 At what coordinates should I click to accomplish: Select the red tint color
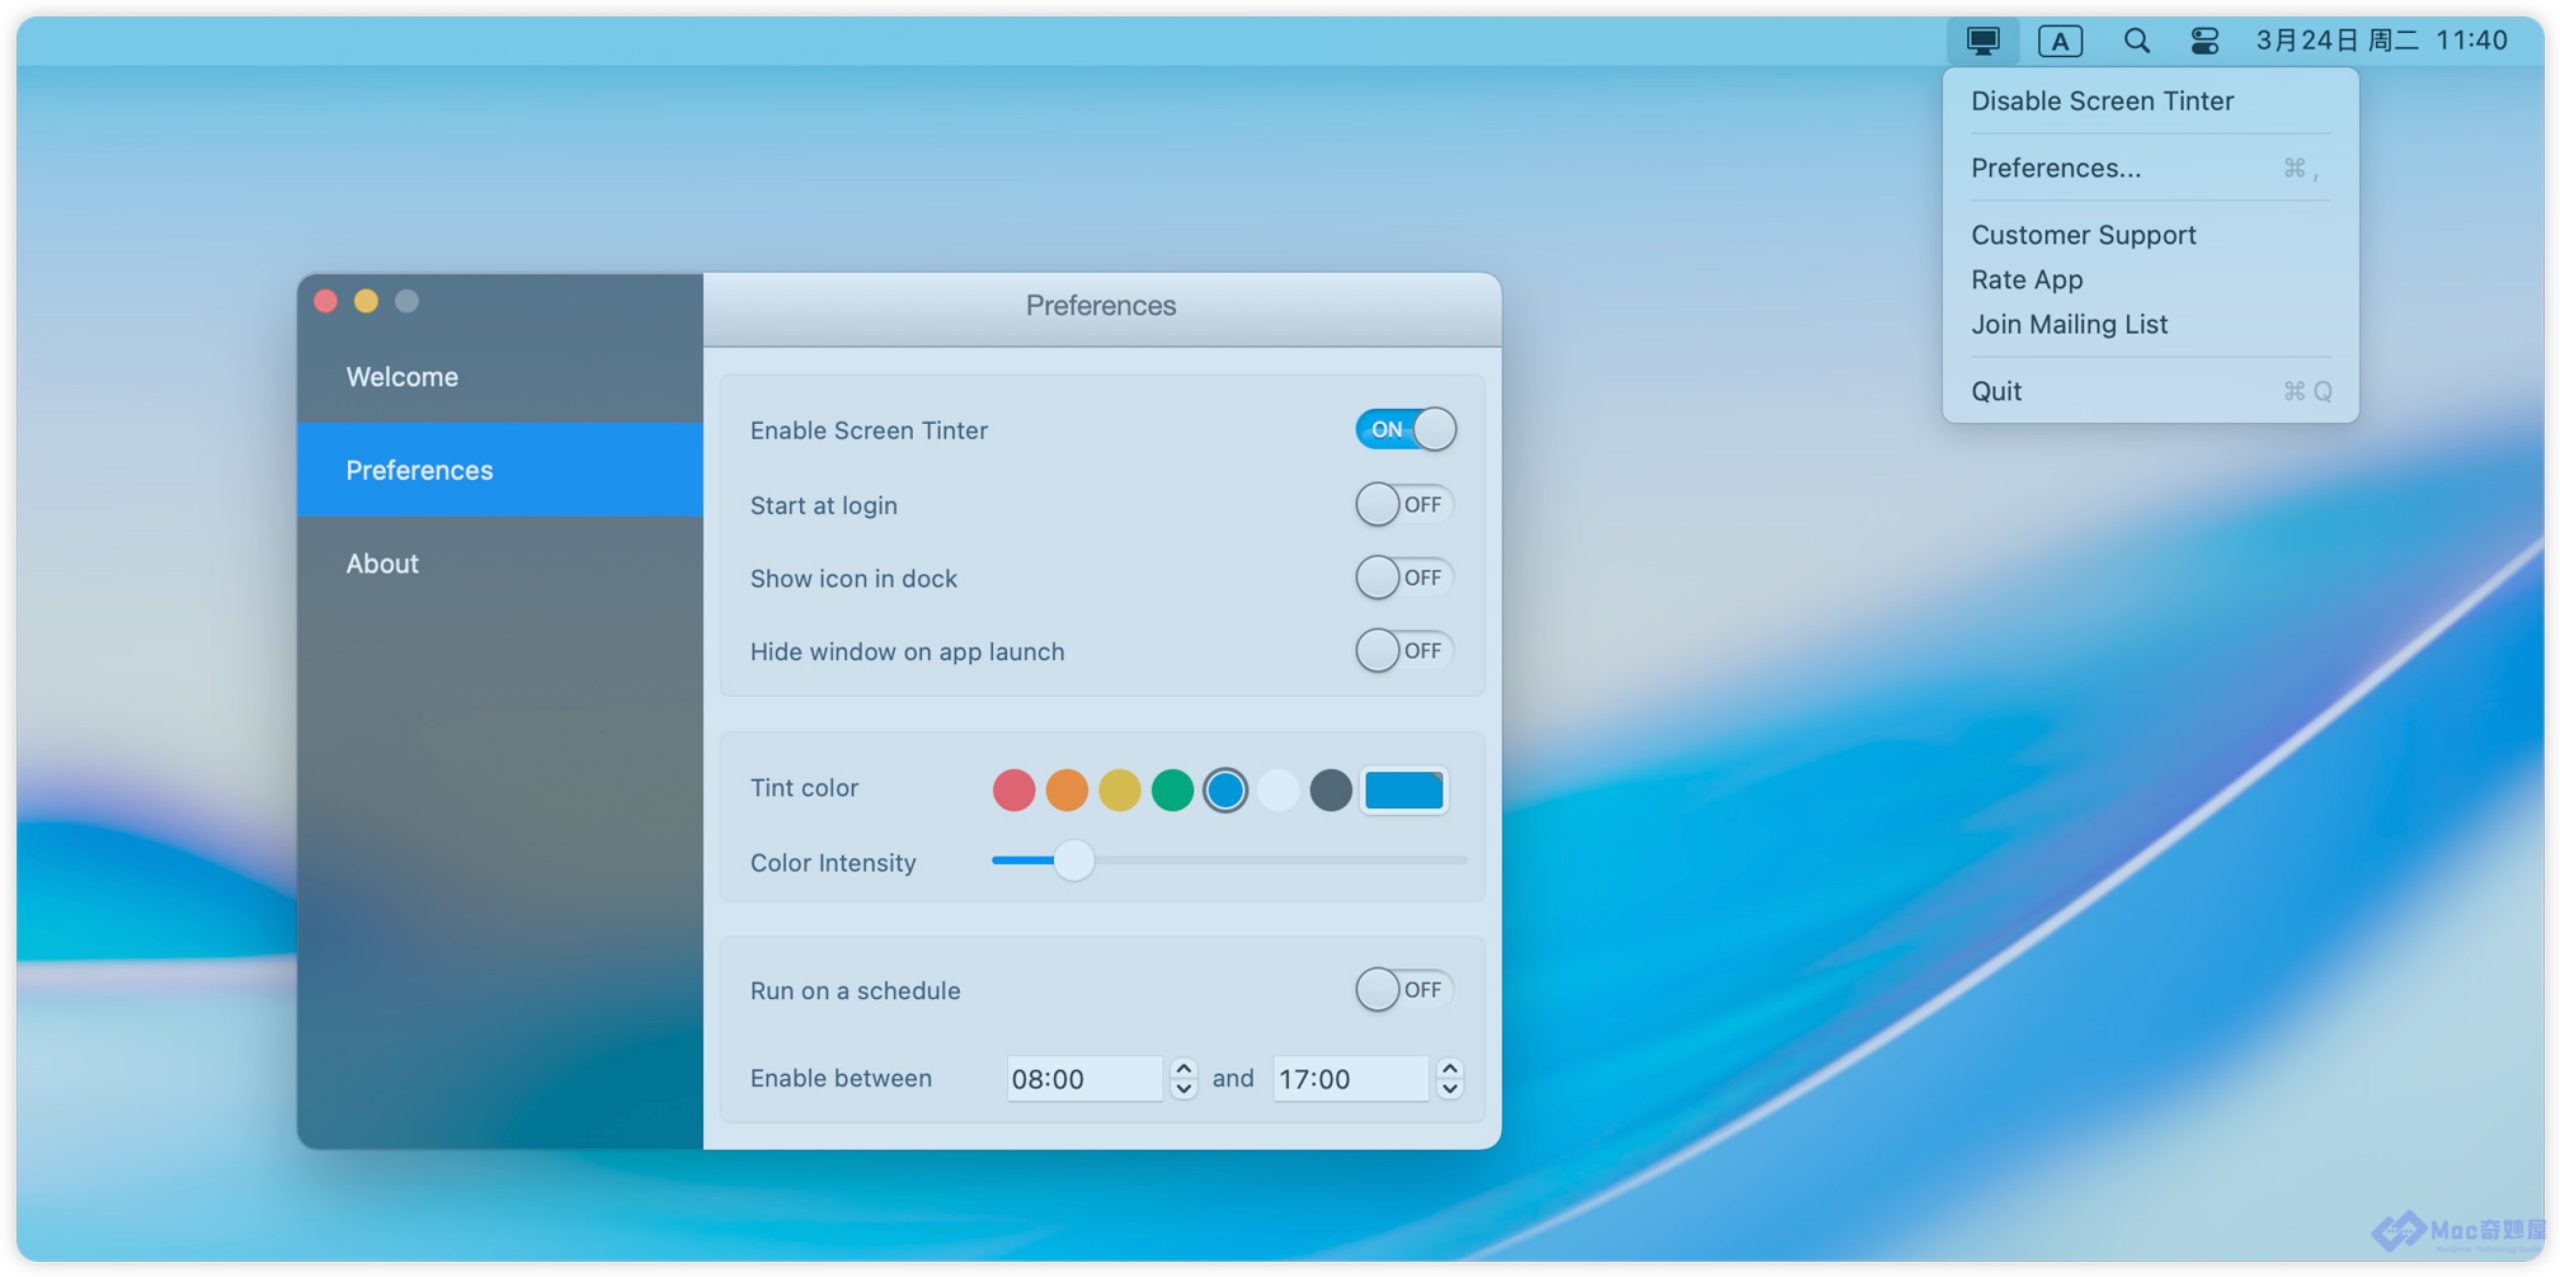click(1013, 790)
